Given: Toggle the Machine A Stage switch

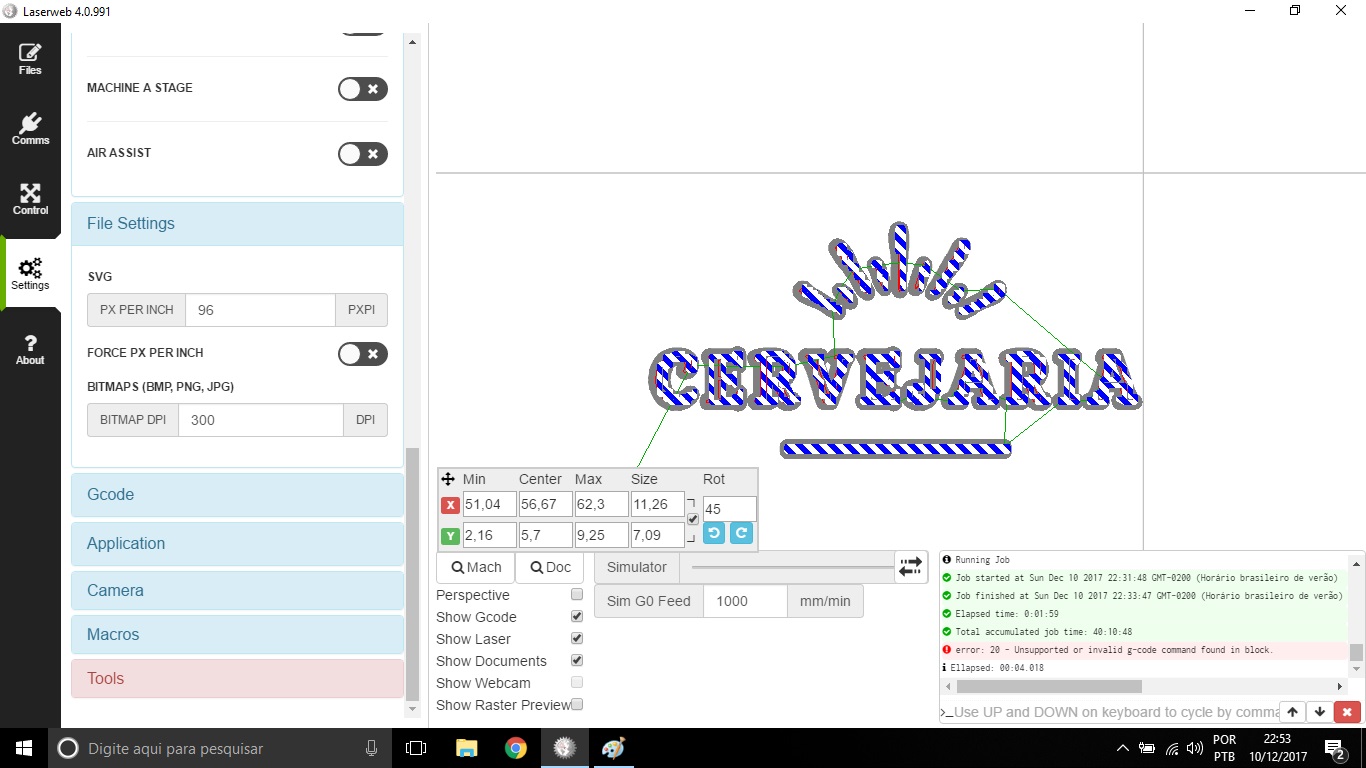Looking at the screenshot, I should coord(362,89).
